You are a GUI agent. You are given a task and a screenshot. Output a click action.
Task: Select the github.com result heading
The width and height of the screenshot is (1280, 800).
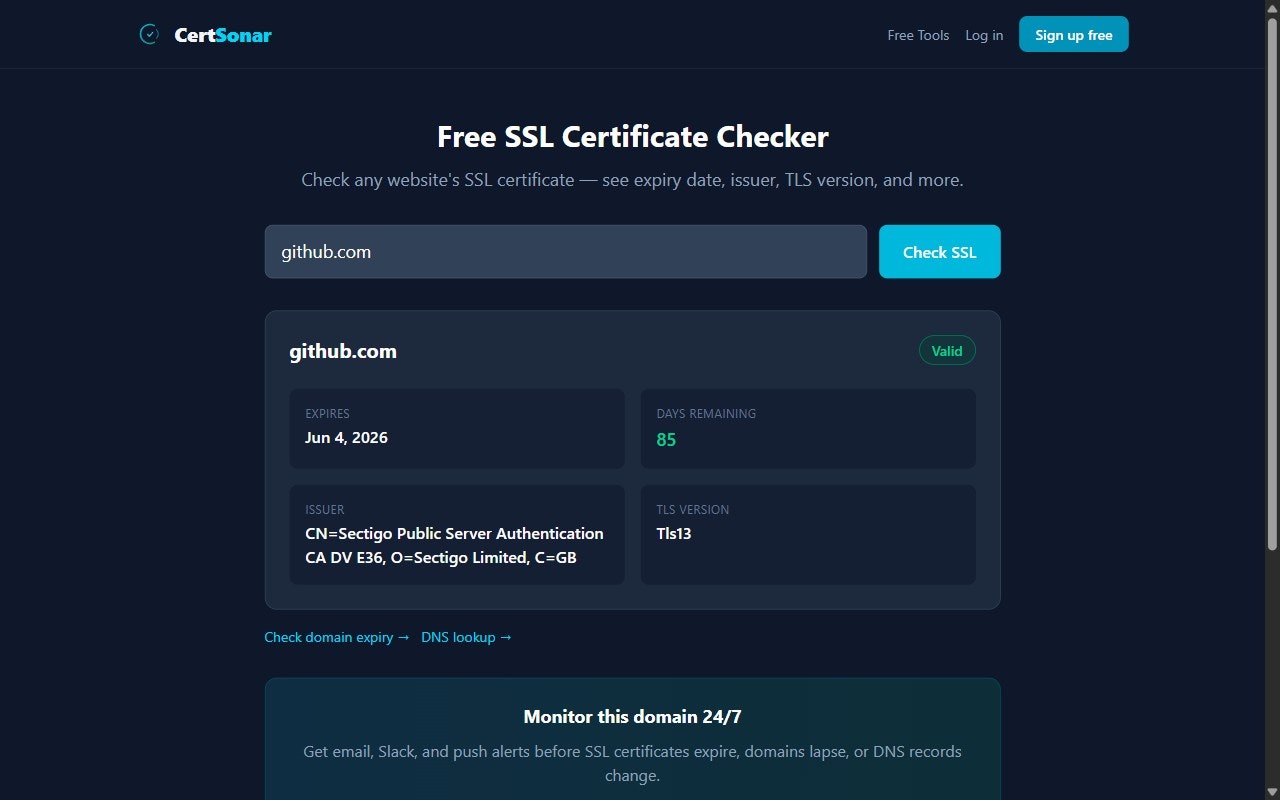coord(343,351)
